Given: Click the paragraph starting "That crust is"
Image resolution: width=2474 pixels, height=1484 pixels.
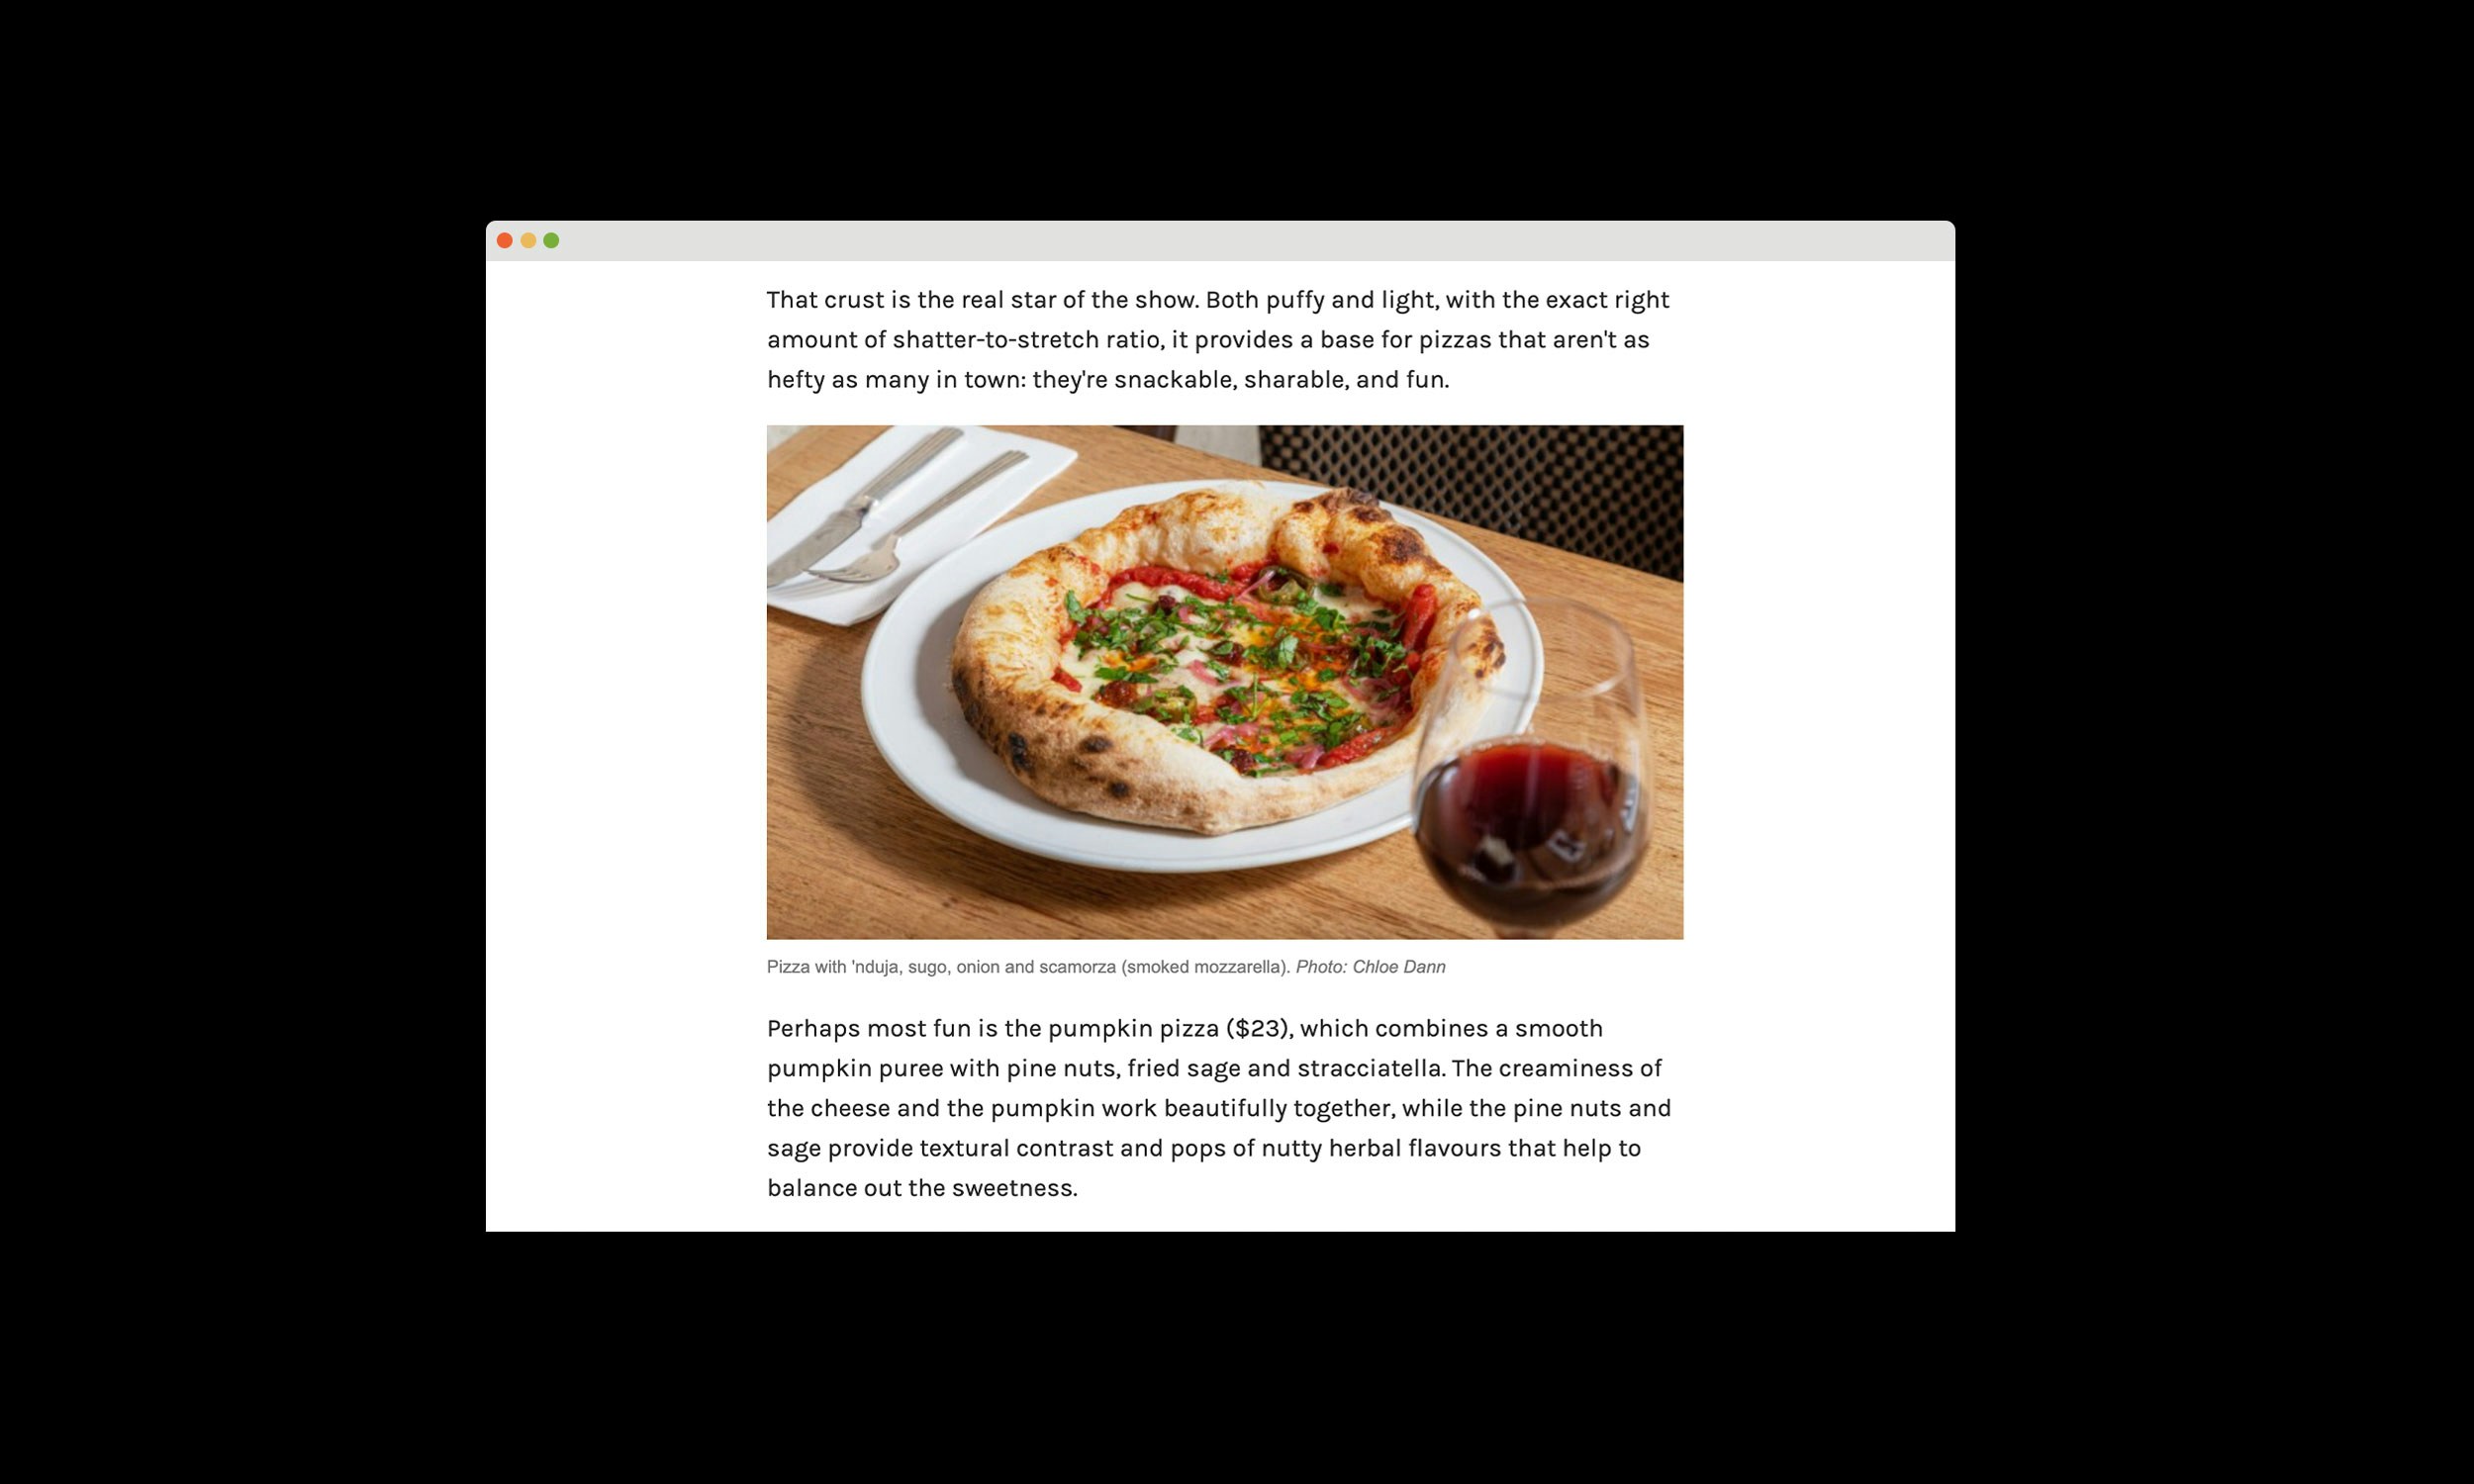Looking at the screenshot, I should coord(1218,340).
